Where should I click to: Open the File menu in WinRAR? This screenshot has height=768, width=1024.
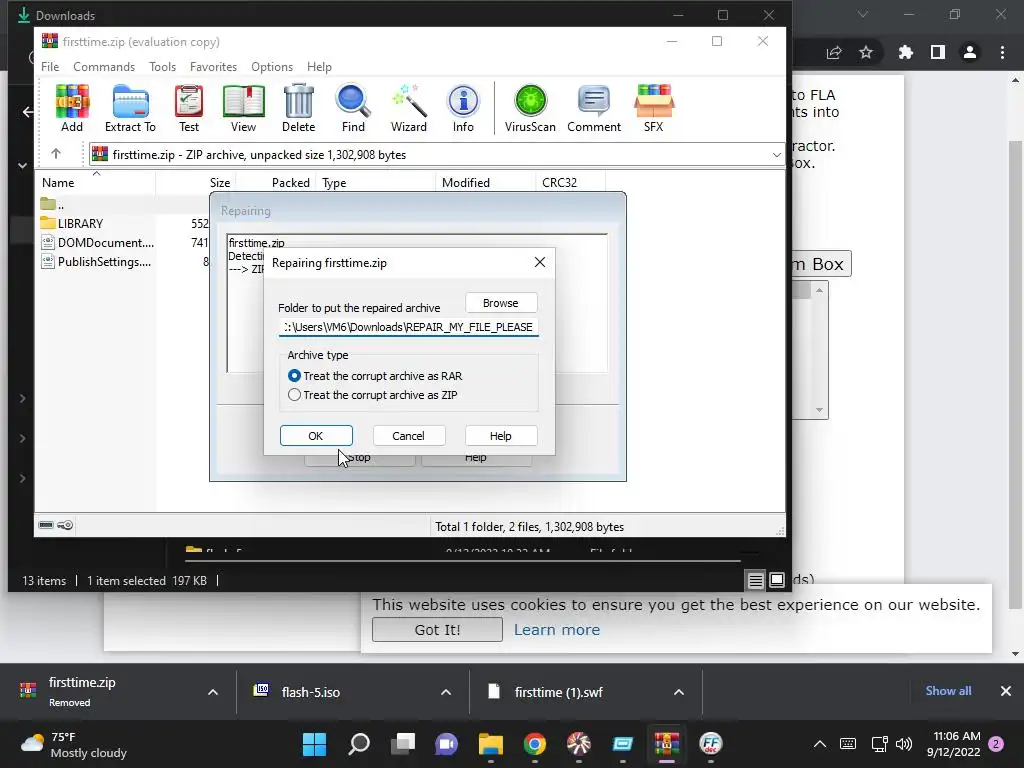pos(50,67)
